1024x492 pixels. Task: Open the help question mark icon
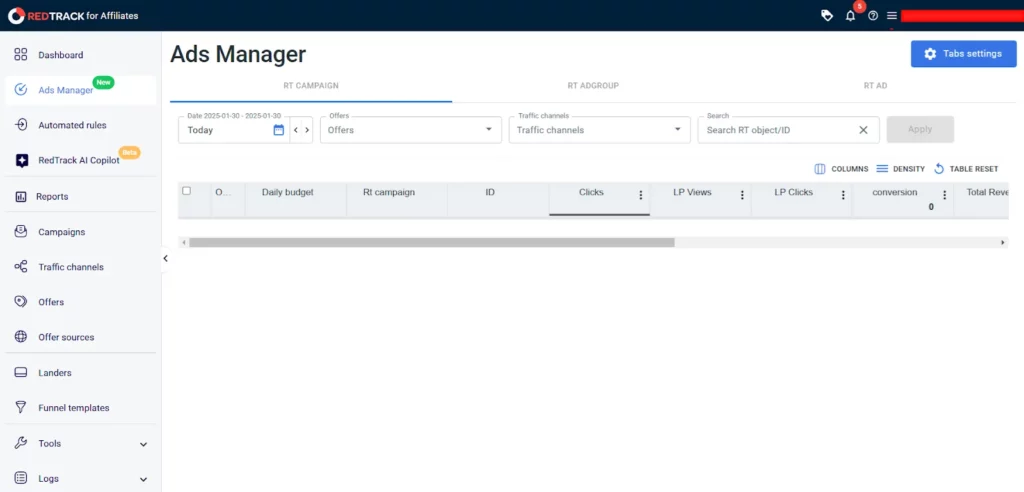point(873,16)
